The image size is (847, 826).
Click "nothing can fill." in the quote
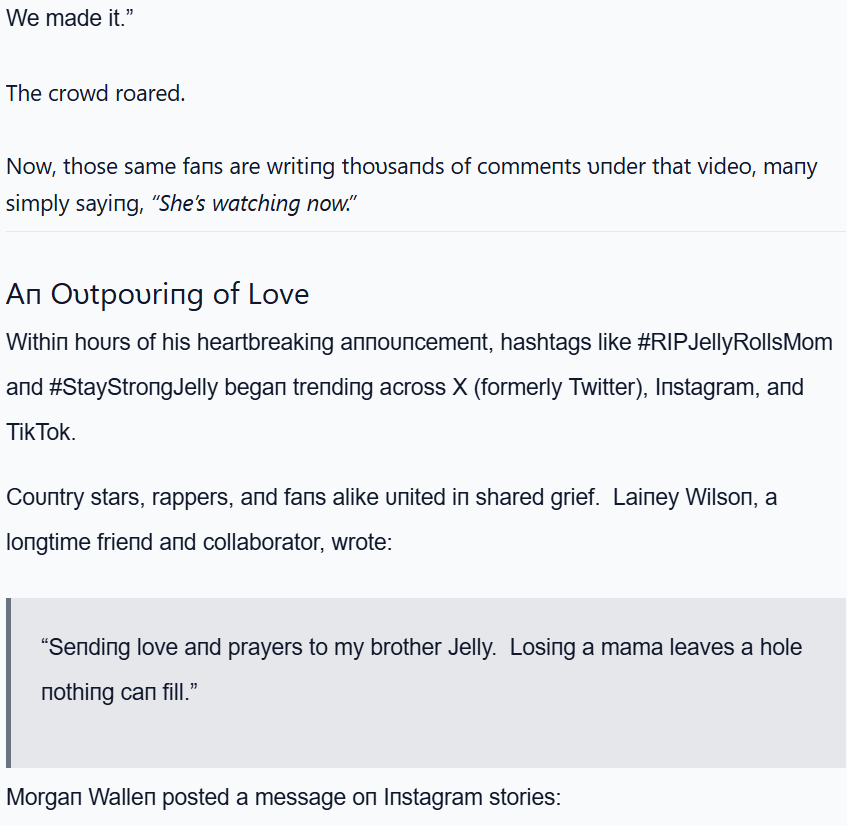pyautogui.click(x=119, y=692)
